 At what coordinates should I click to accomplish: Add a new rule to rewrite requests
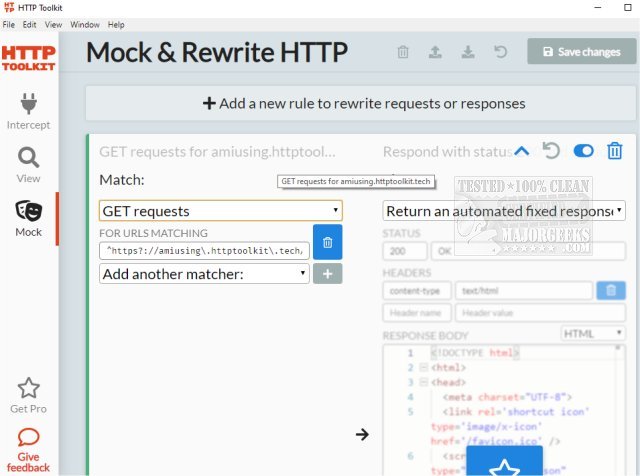pyautogui.click(x=364, y=103)
